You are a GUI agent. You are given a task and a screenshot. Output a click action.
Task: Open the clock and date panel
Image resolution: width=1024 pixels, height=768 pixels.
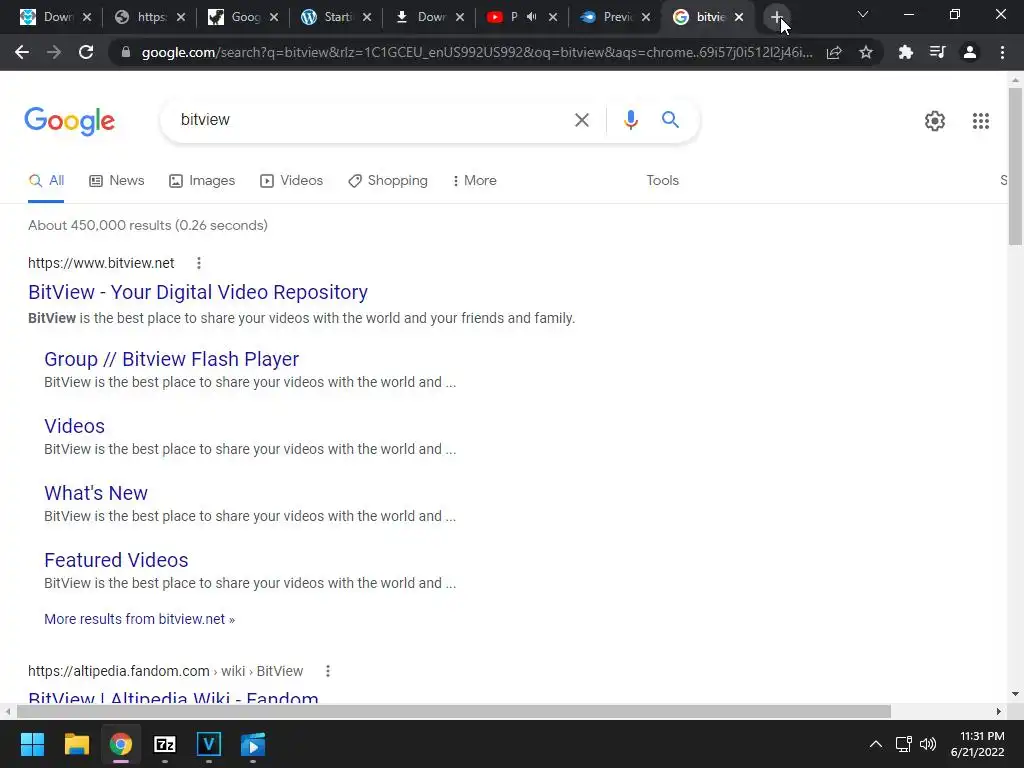(978, 744)
